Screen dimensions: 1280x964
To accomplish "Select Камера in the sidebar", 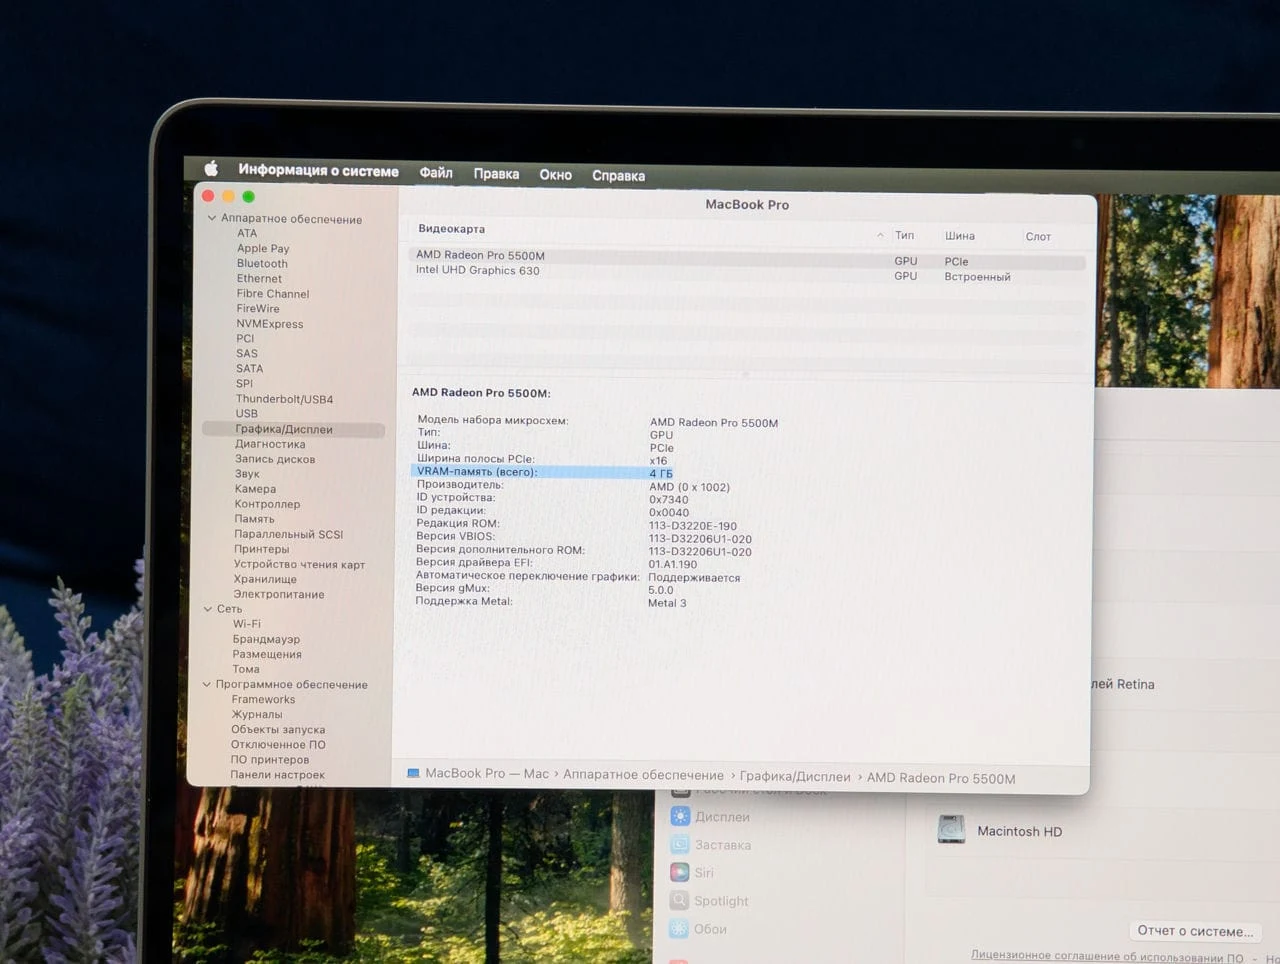I will pos(255,488).
